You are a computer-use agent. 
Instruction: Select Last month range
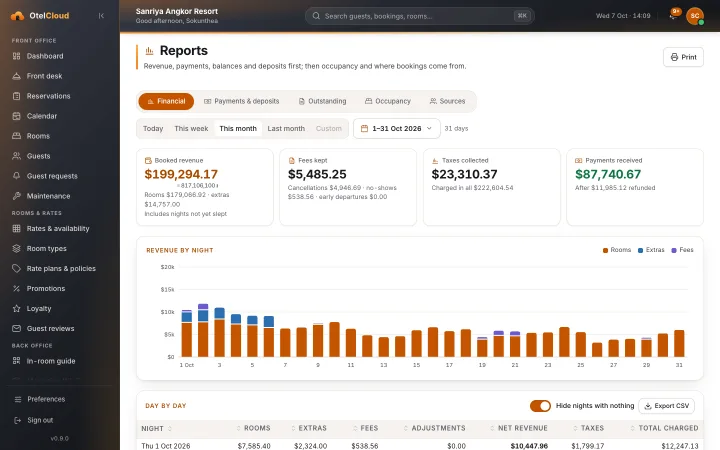(x=286, y=129)
